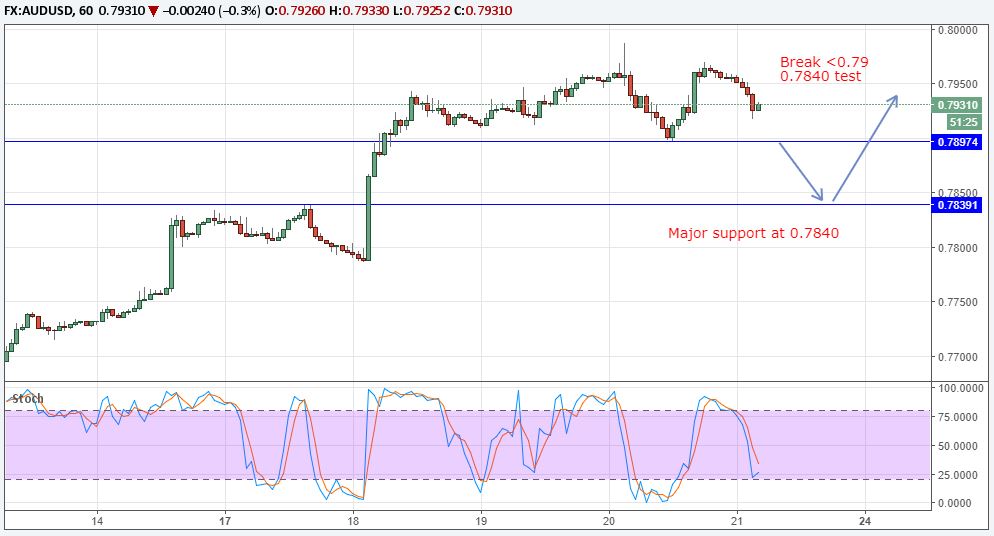
Task: Click date label 20 on time axis
Action: pos(609,521)
